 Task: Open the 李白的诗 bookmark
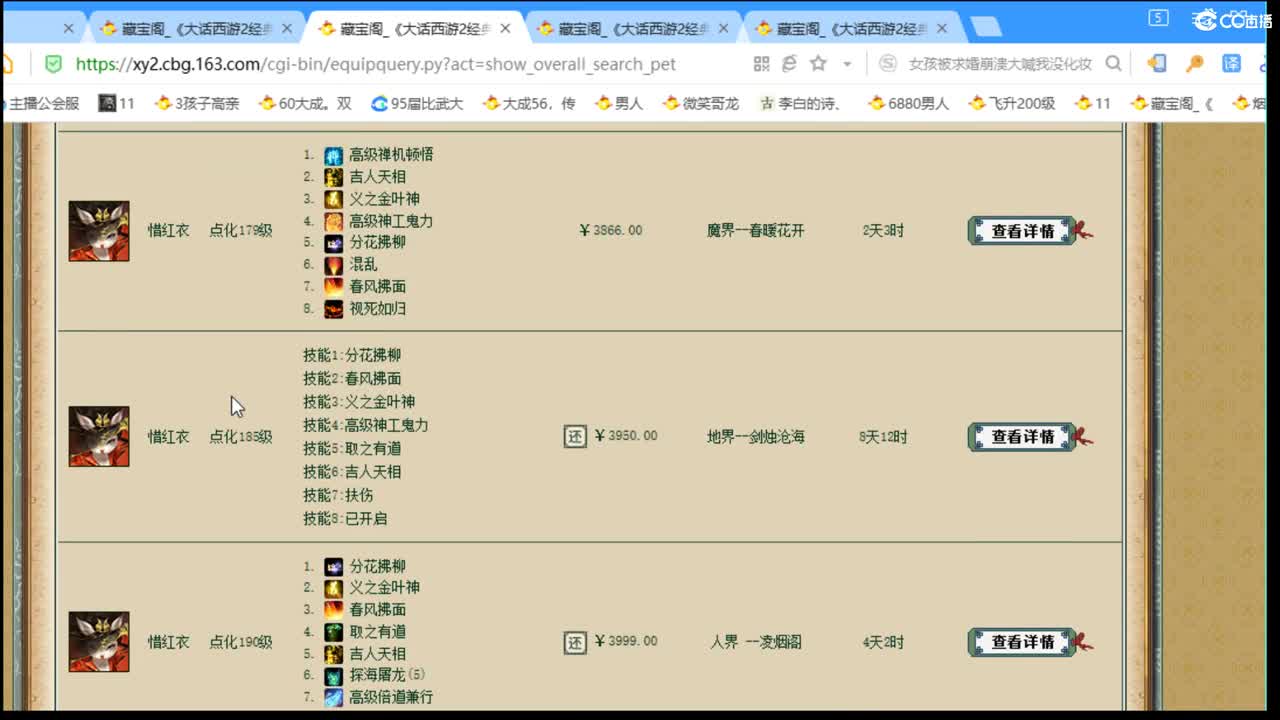coord(800,103)
